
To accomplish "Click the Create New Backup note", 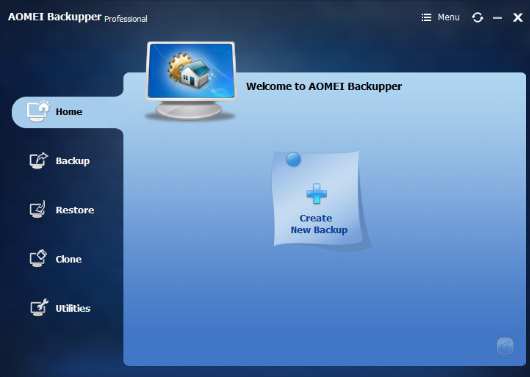I will (317, 199).
